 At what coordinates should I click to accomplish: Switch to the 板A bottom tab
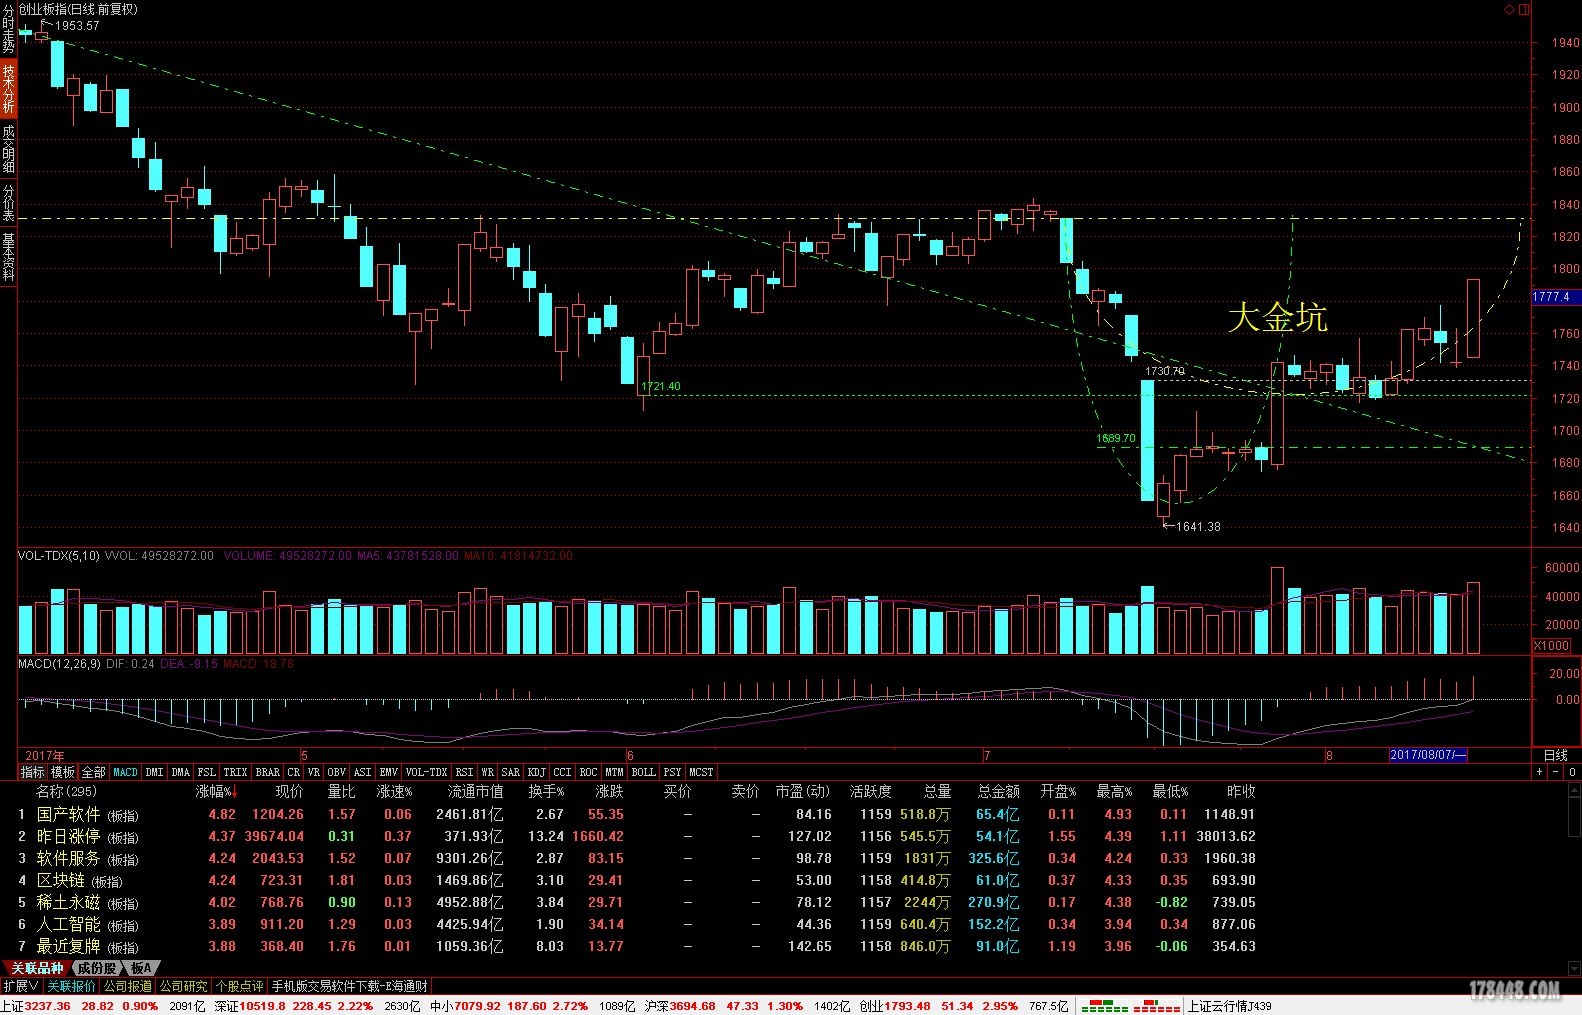point(141,968)
